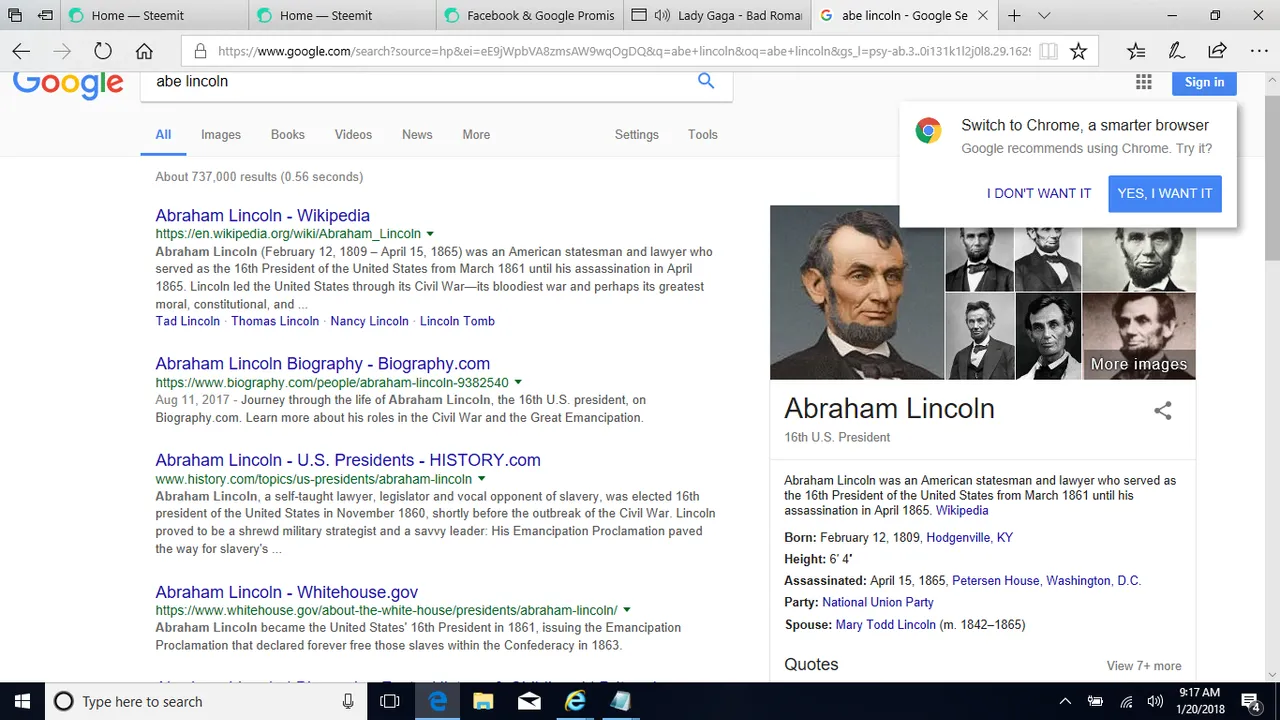
Task: Open File Explorer from the taskbar
Action: pos(483,701)
